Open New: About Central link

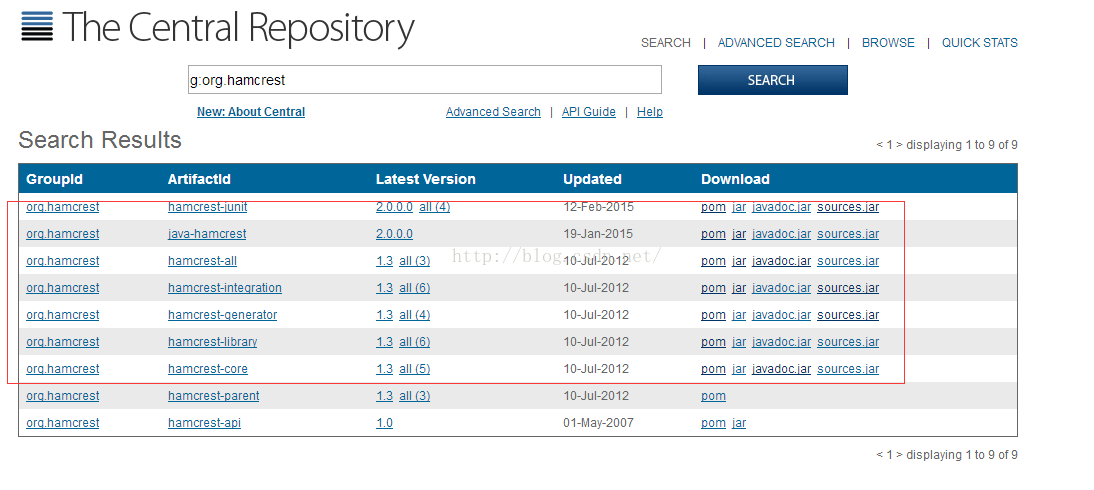pos(251,112)
